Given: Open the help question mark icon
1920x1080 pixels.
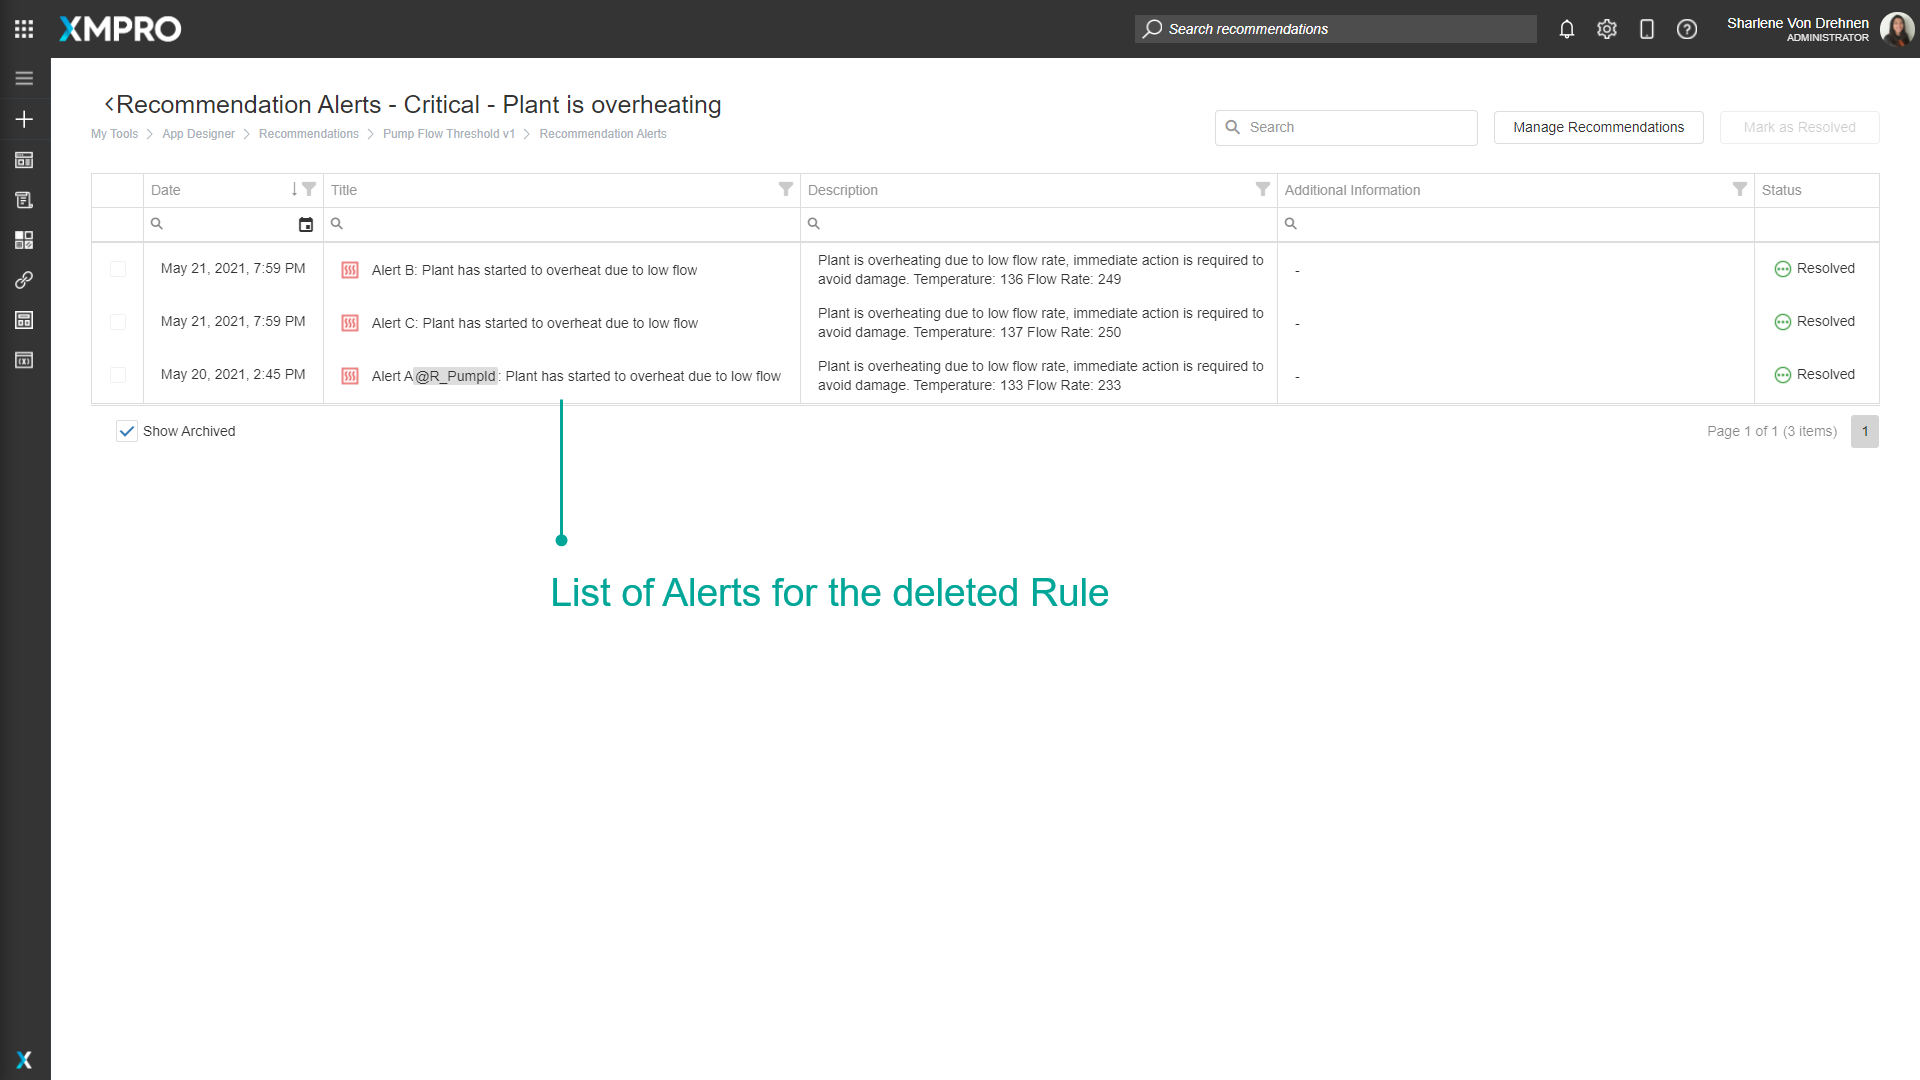Looking at the screenshot, I should (x=1687, y=29).
